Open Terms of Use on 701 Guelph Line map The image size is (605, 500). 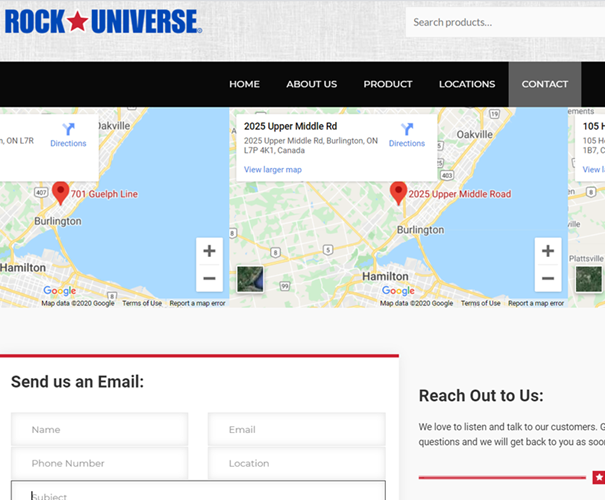[142, 303]
